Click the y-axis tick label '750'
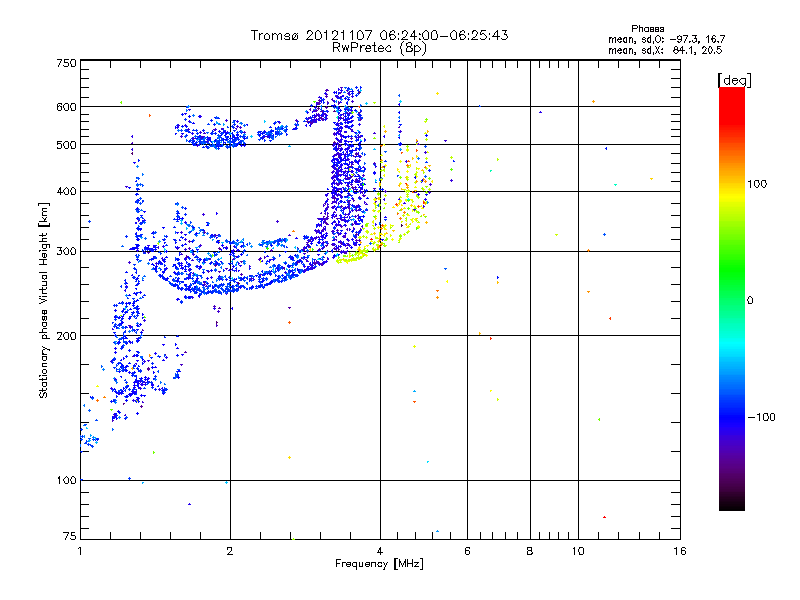Image resolution: width=800 pixels, height=600 pixels. pyautogui.click(x=67, y=63)
